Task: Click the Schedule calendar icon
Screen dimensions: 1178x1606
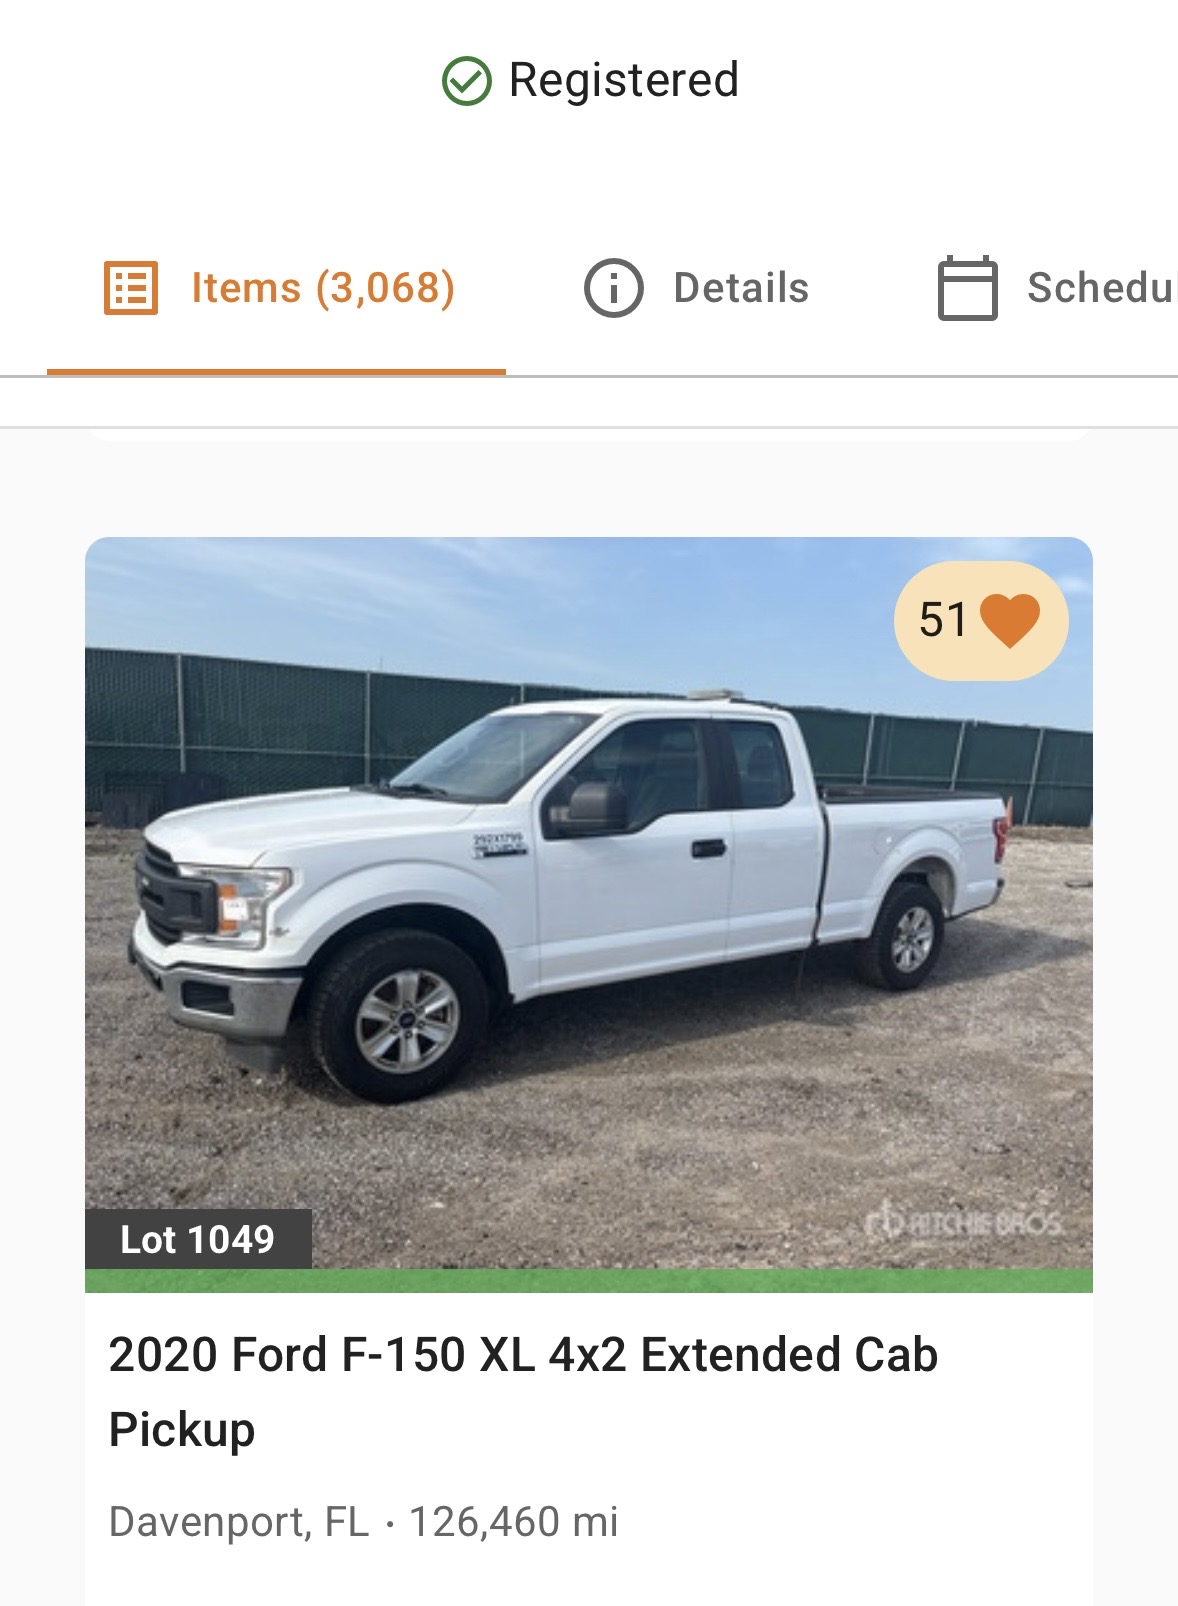Action: pyautogui.click(x=967, y=288)
